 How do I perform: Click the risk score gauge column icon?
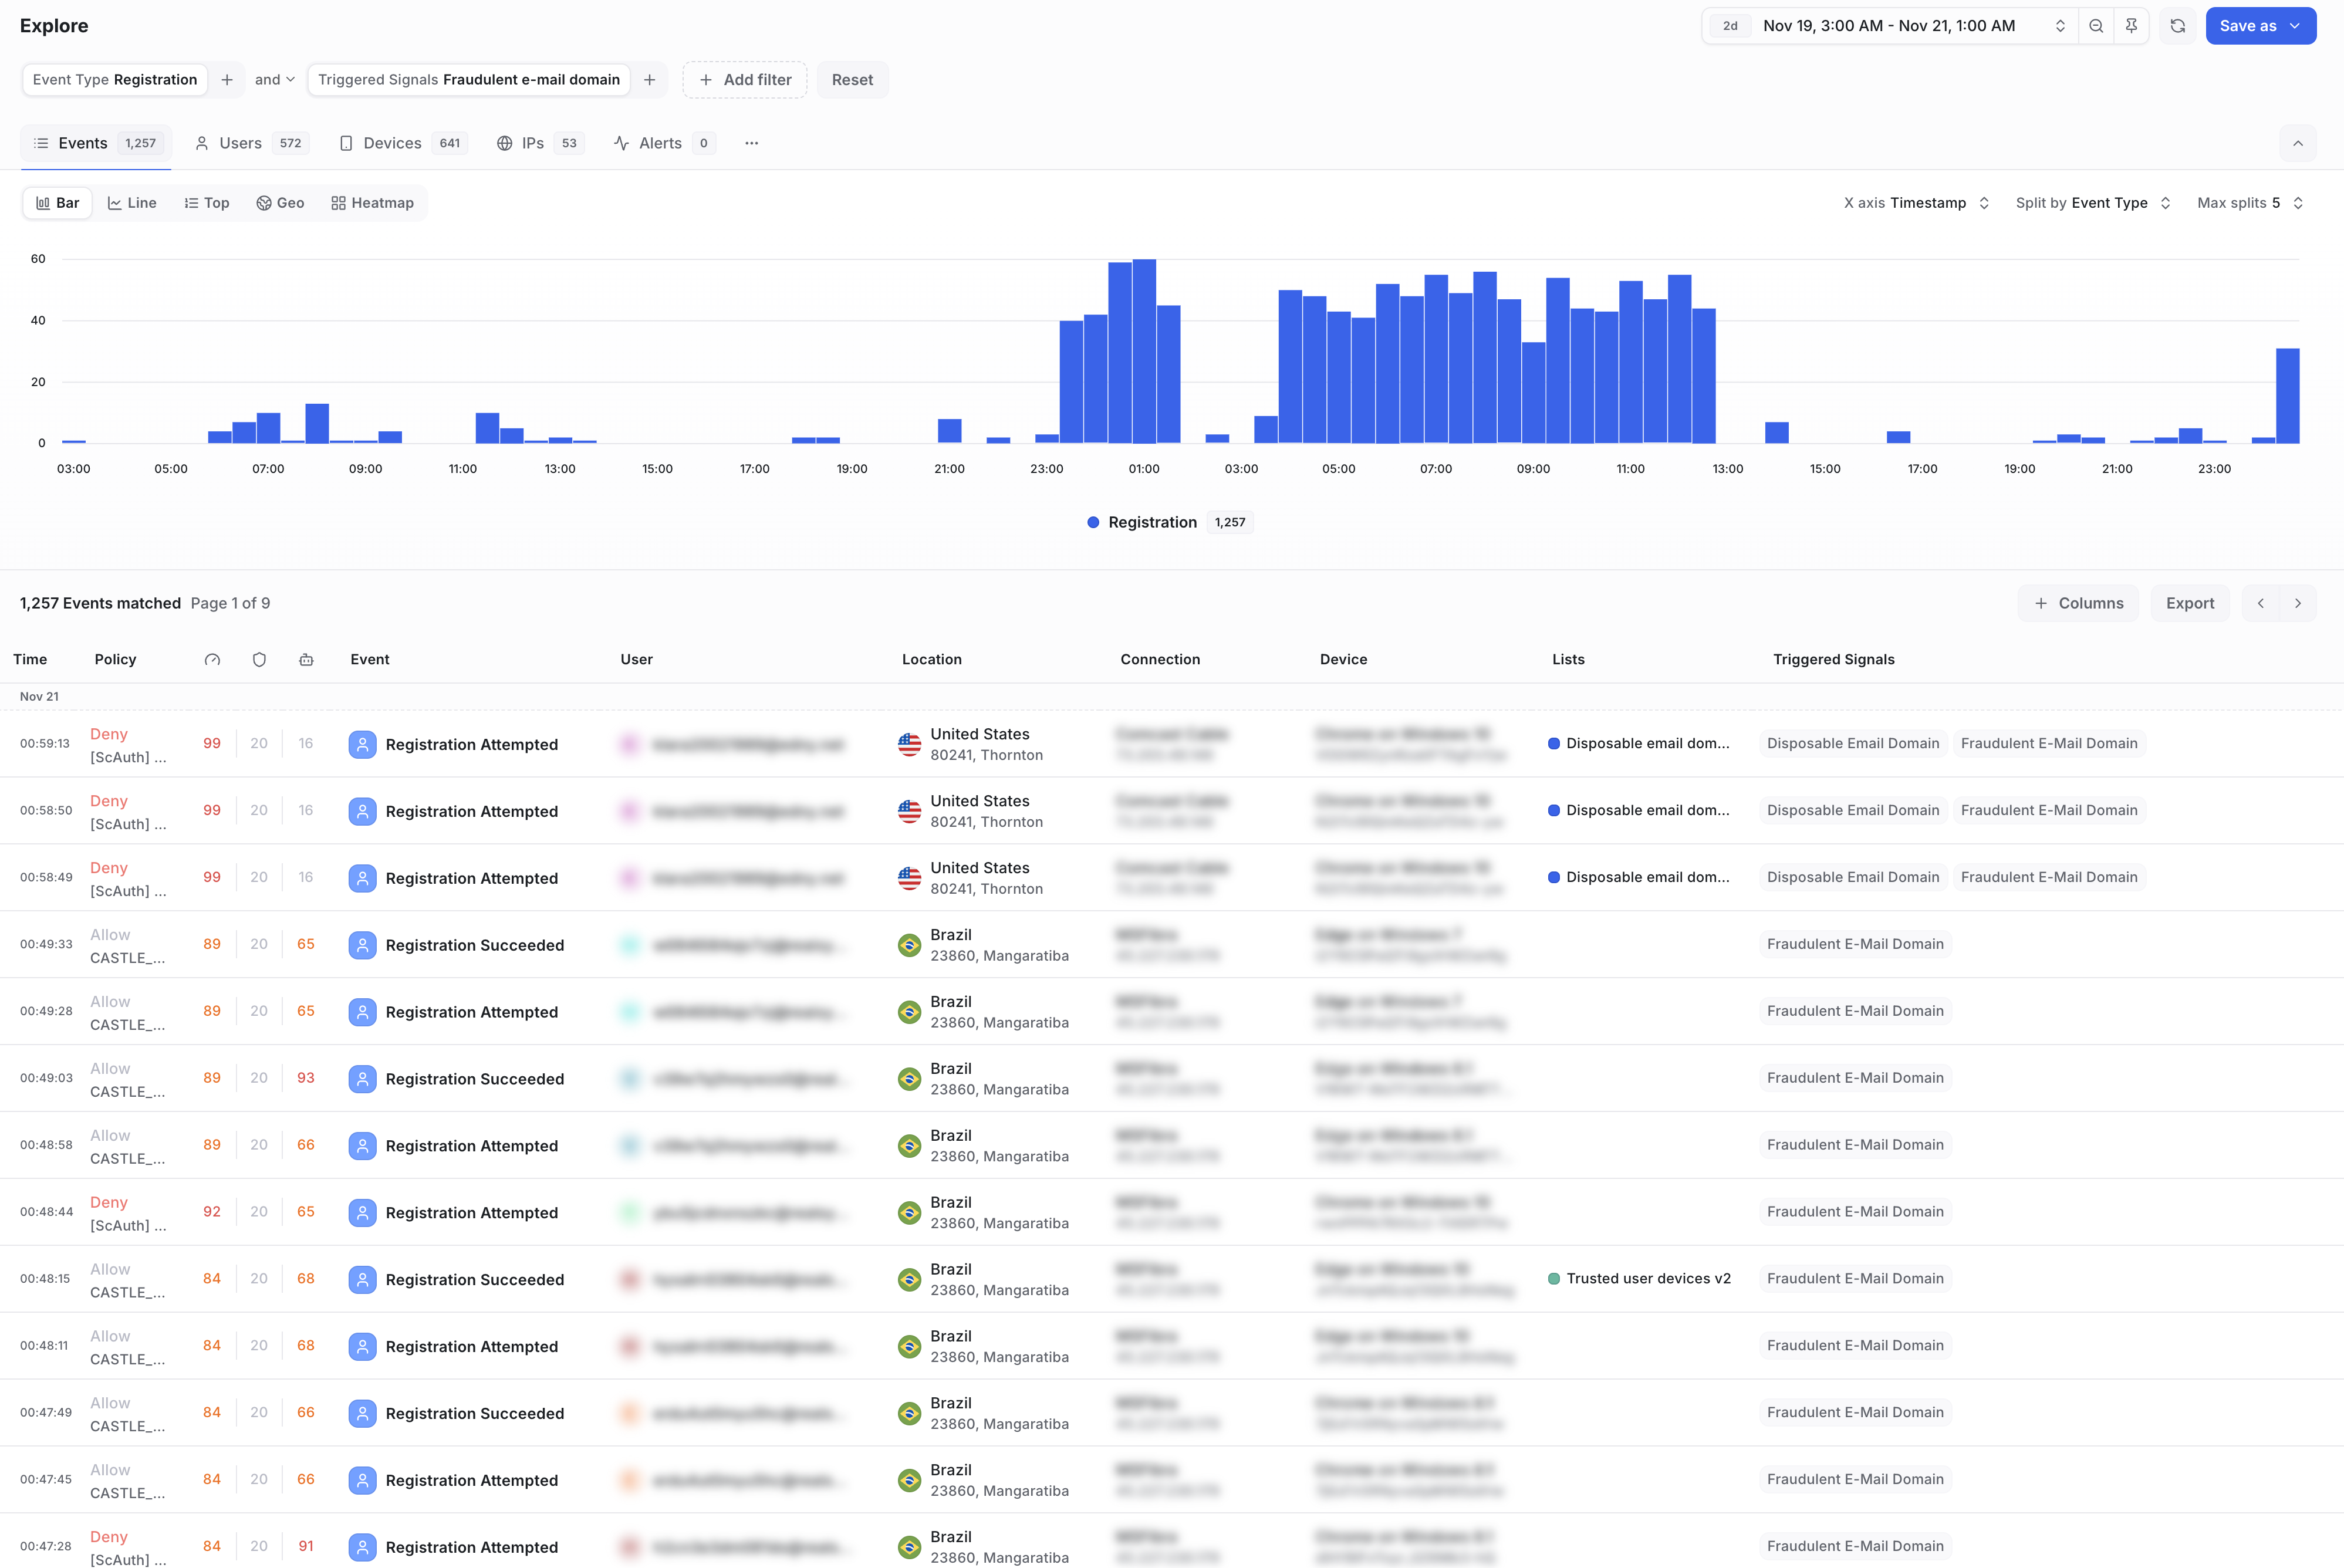click(x=212, y=660)
